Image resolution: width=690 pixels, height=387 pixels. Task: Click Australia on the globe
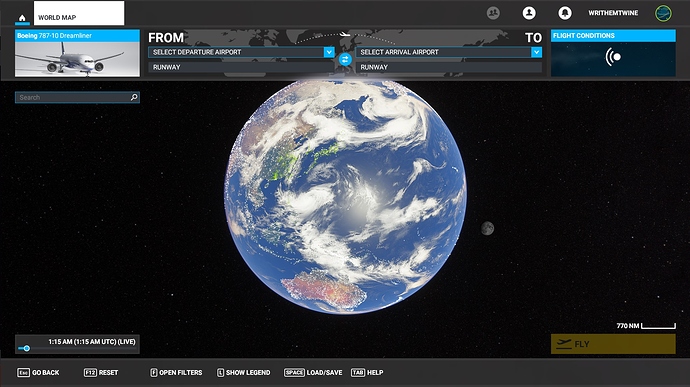pos(323,290)
